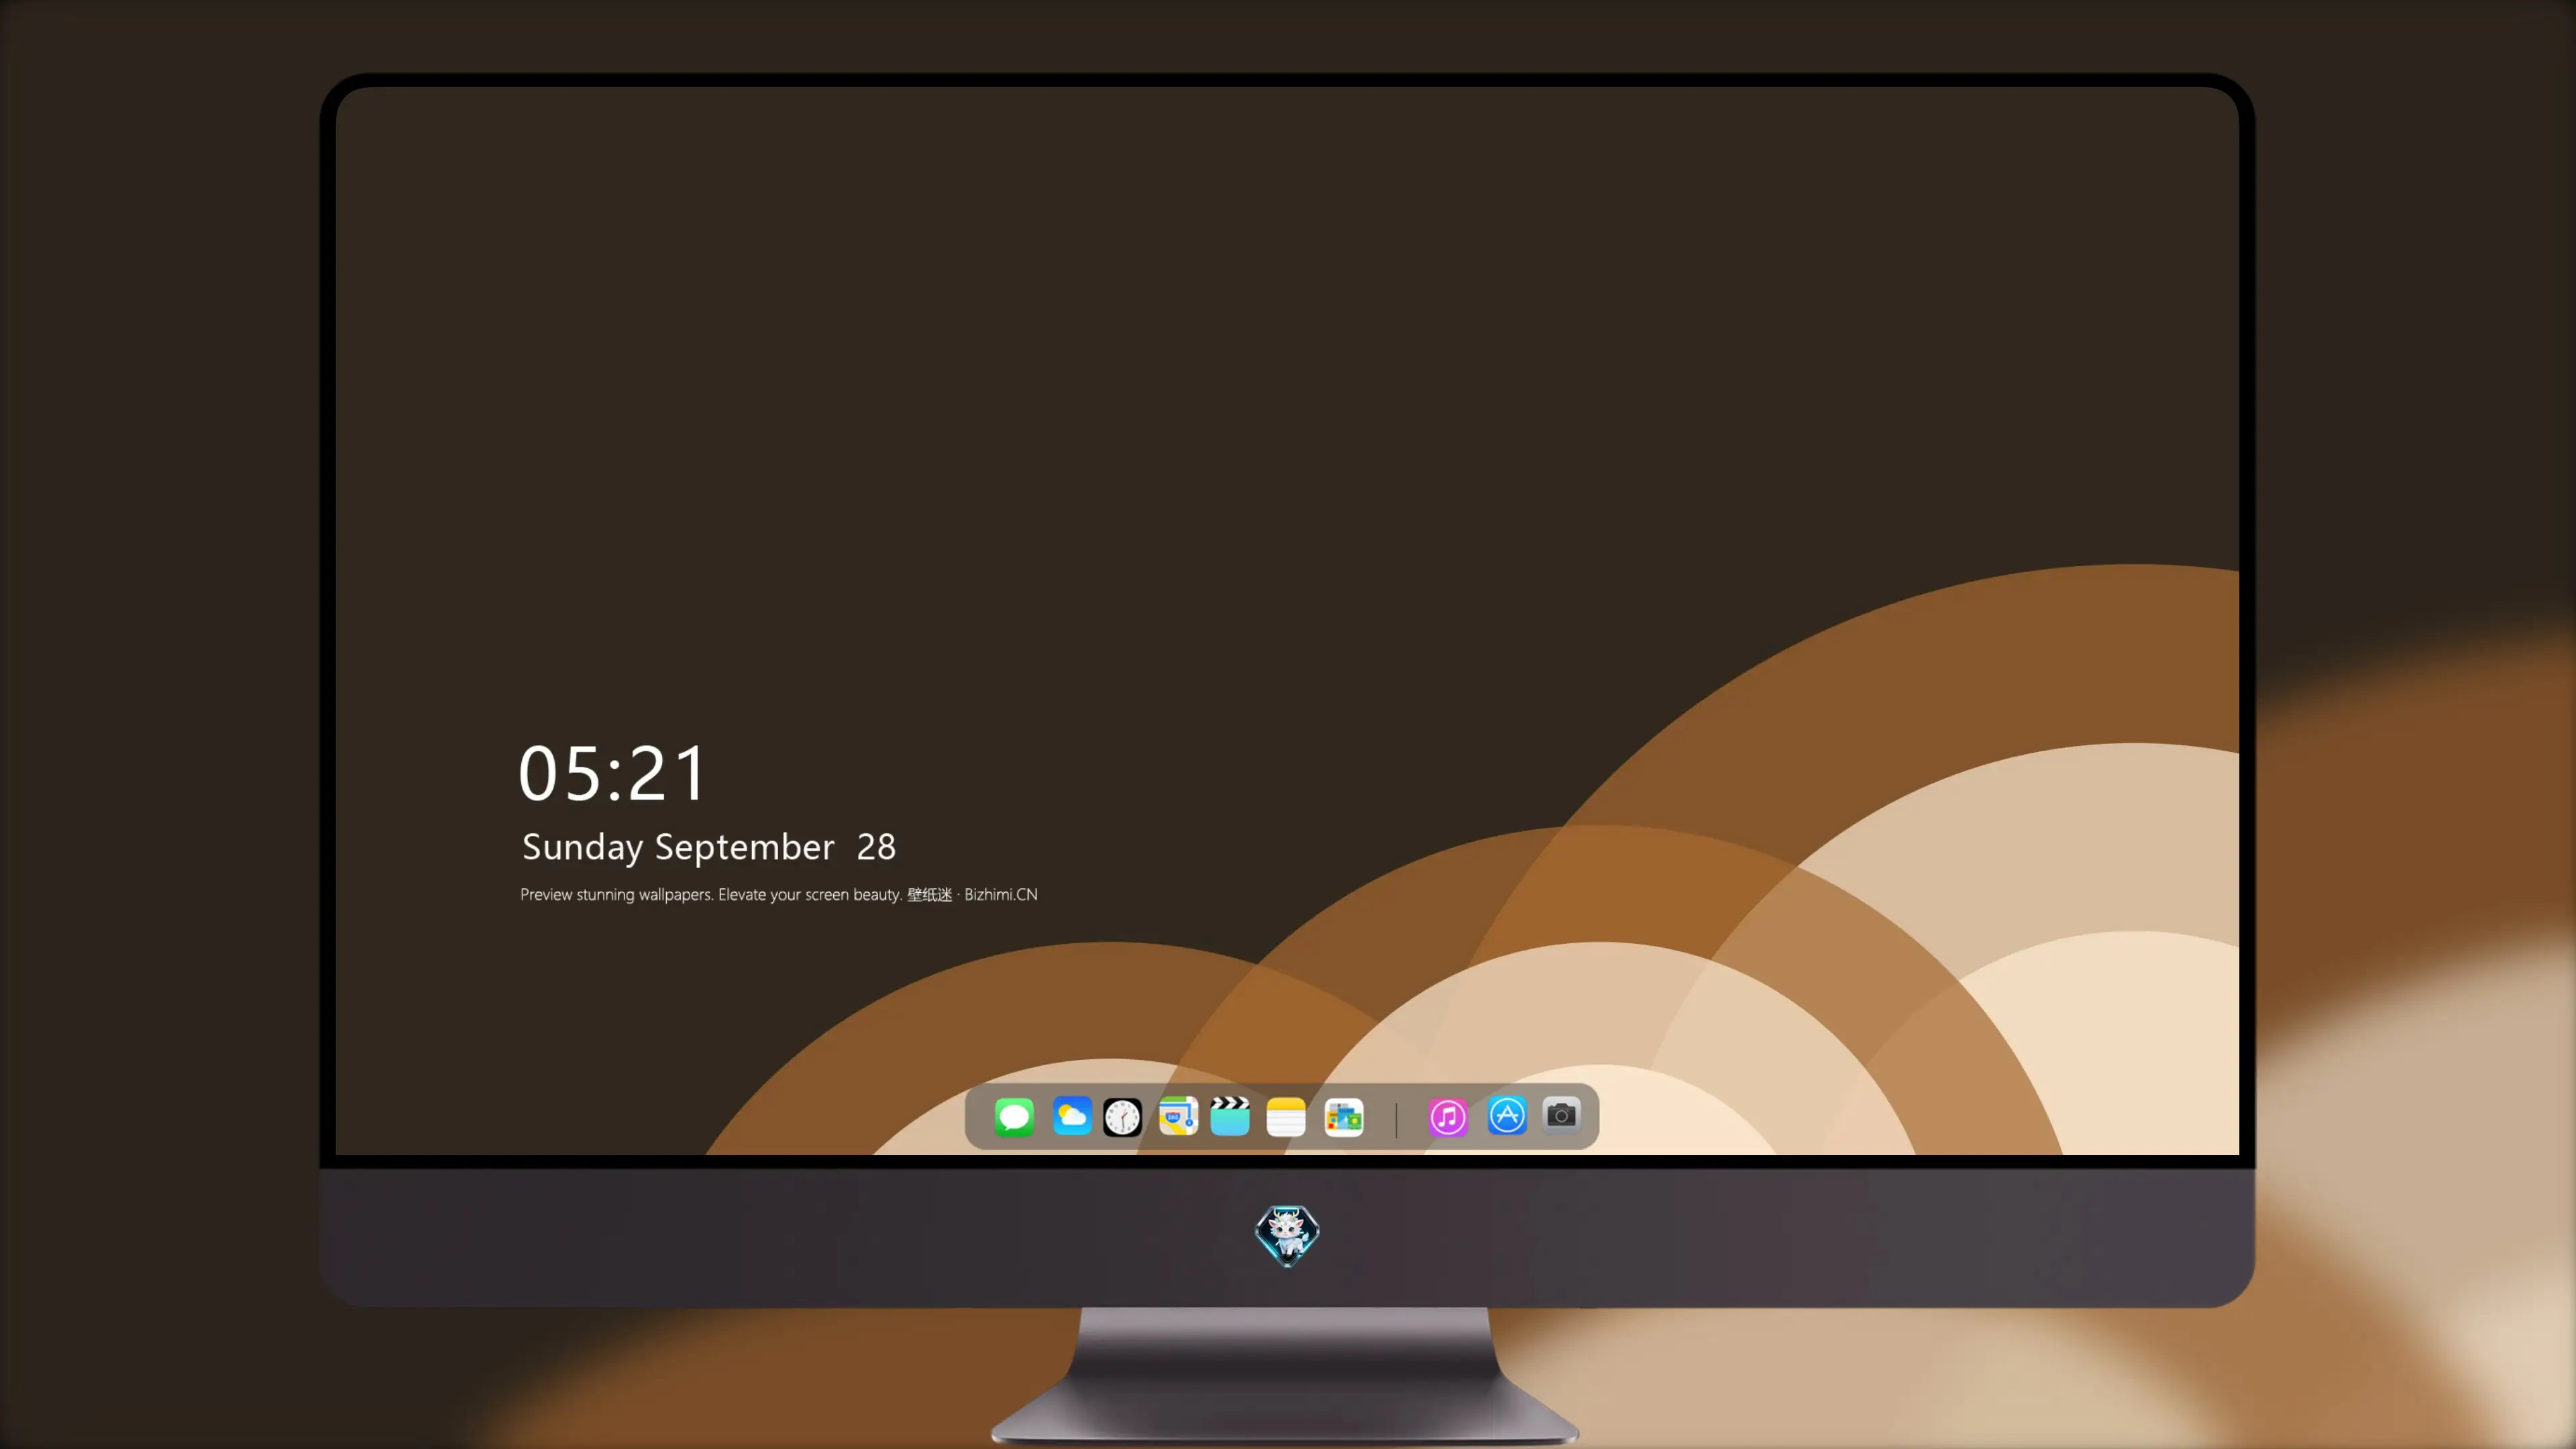Launch the Clock app from the dock
Screen dimensions: 2576x1449
(1122, 1117)
